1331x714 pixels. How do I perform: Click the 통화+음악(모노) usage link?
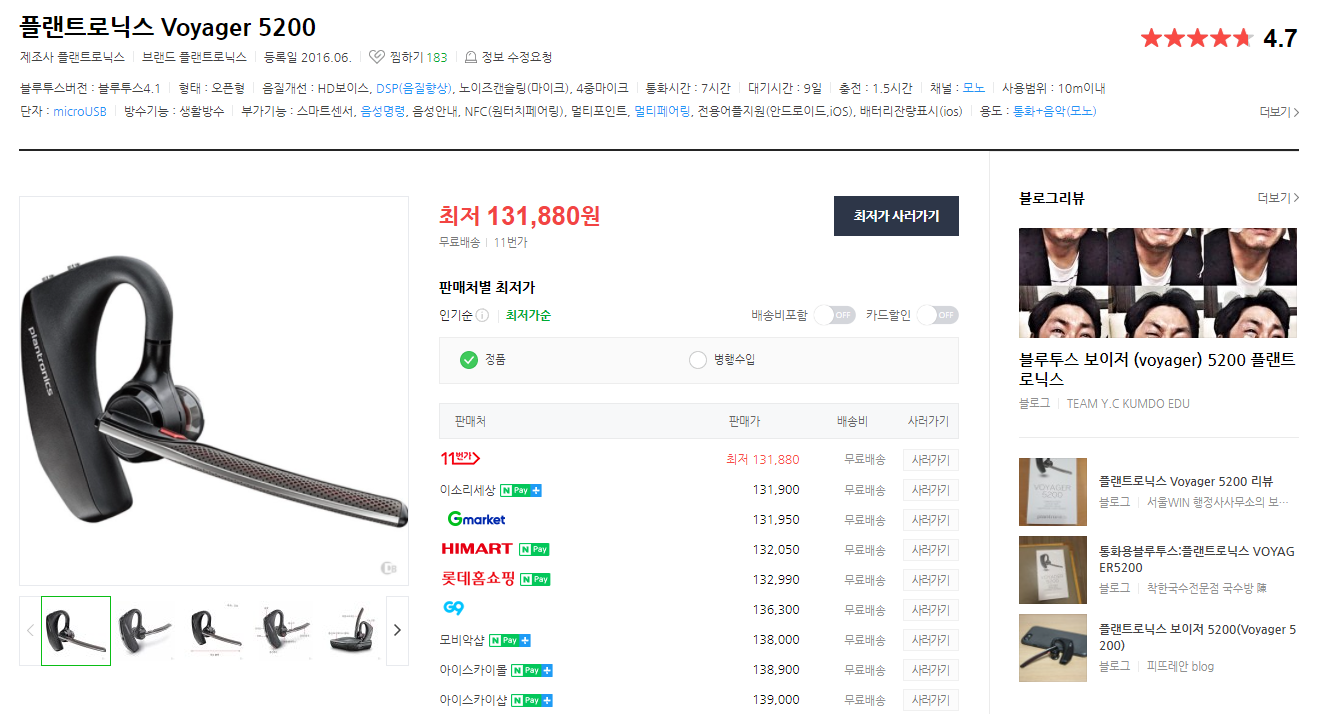[x=1054, y=112]
